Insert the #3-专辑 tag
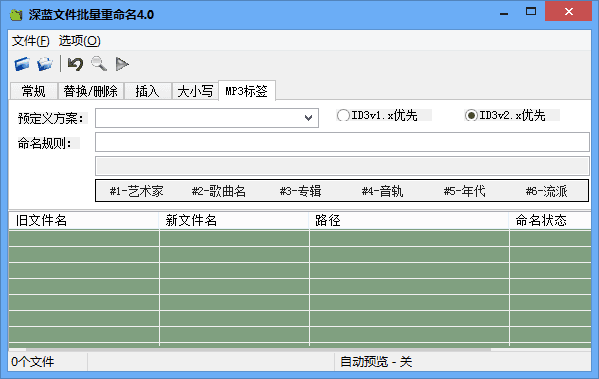 tap(301, 191)
